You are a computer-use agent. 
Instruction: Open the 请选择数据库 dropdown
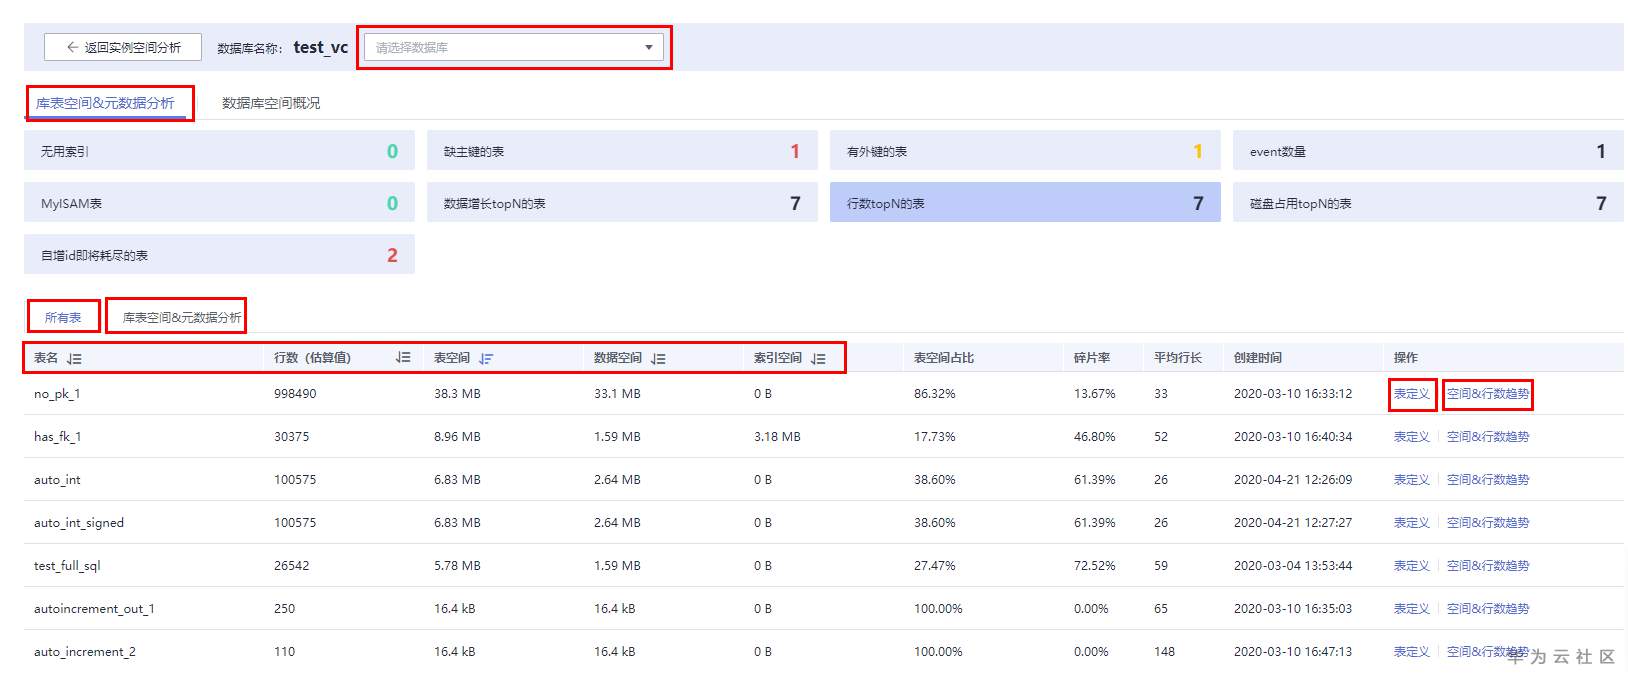click(x=514, y=47)
